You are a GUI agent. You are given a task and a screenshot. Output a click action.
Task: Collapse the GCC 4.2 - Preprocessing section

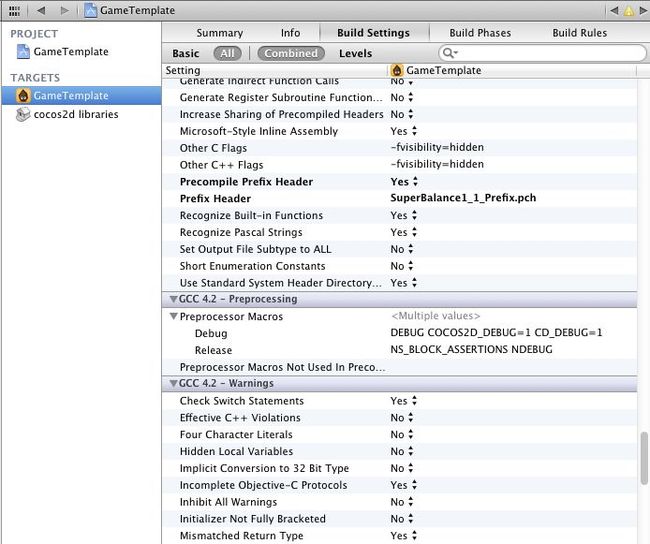click(x=174, y=299)
